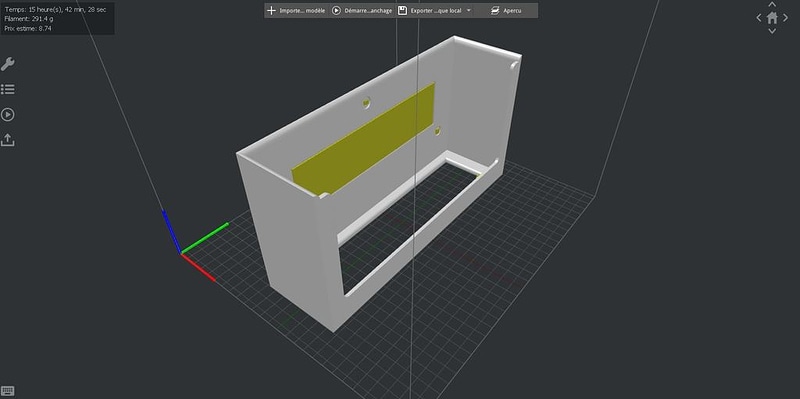Rotate view down with the bottom chevron

tap(772, 31)
